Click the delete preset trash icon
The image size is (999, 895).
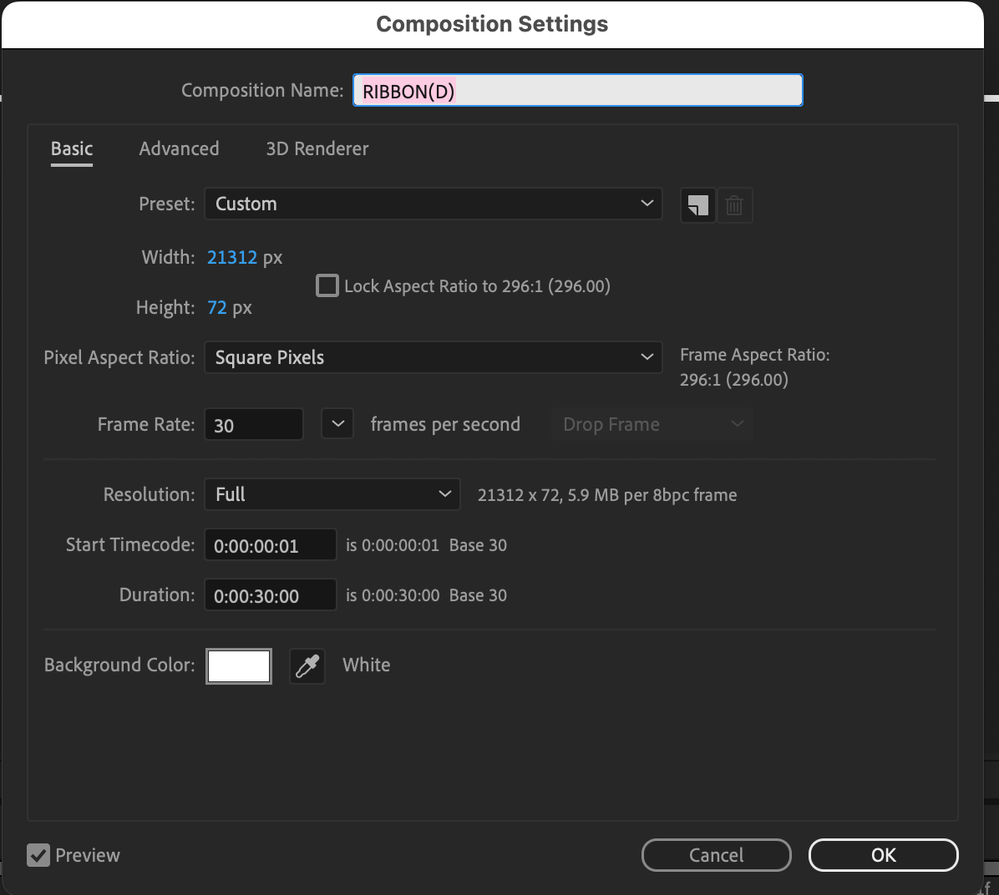click(734, 205)
